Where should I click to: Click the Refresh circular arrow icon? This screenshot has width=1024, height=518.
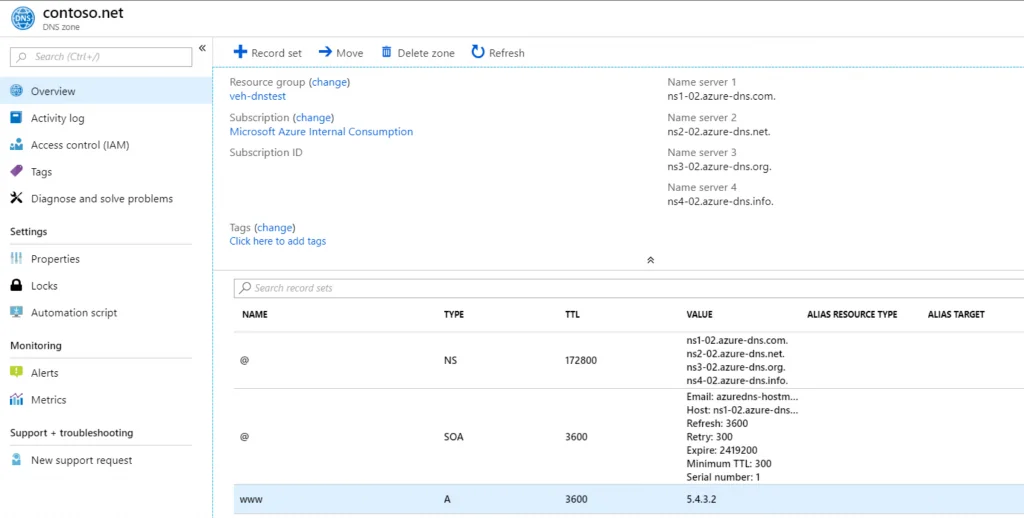(478, 52)
